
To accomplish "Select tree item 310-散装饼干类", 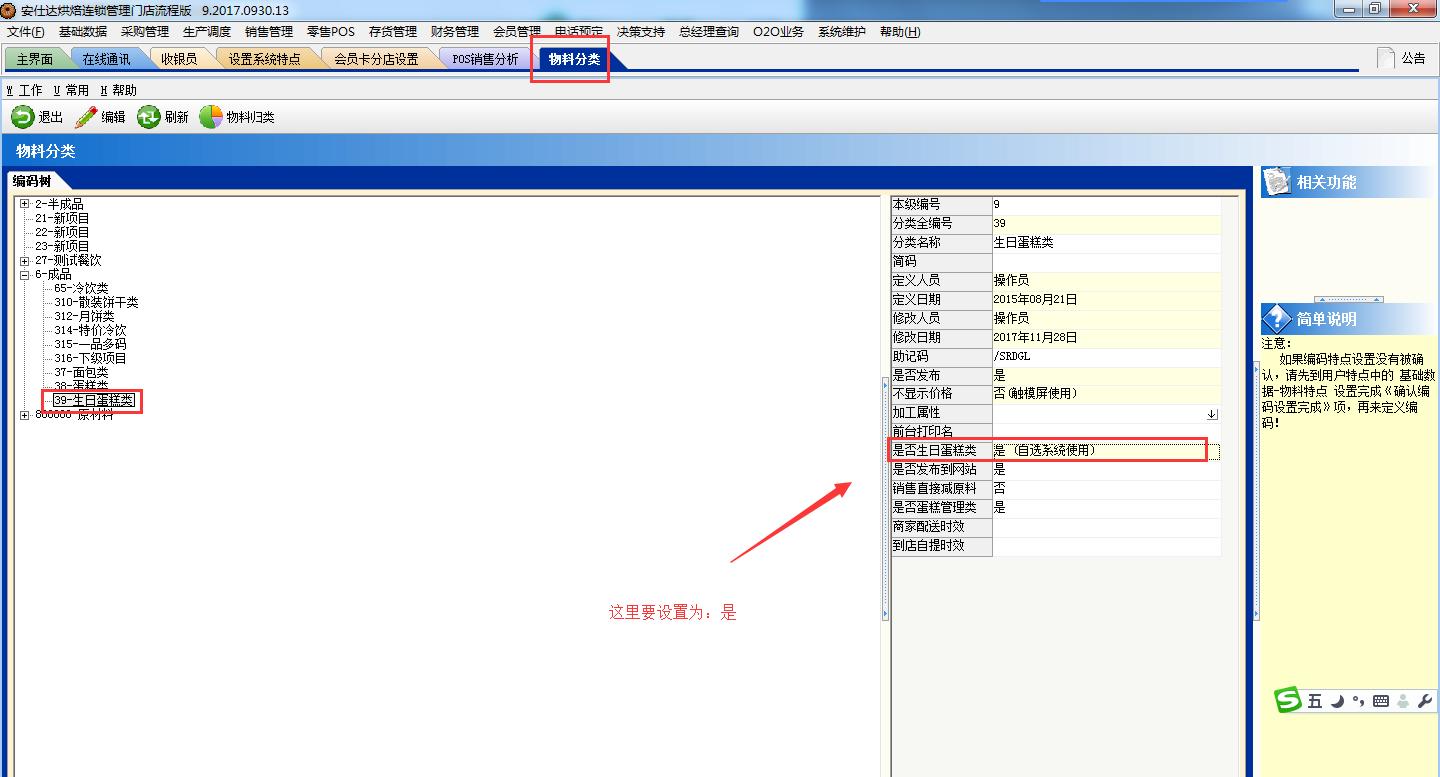I will click(x=96, y=302).
